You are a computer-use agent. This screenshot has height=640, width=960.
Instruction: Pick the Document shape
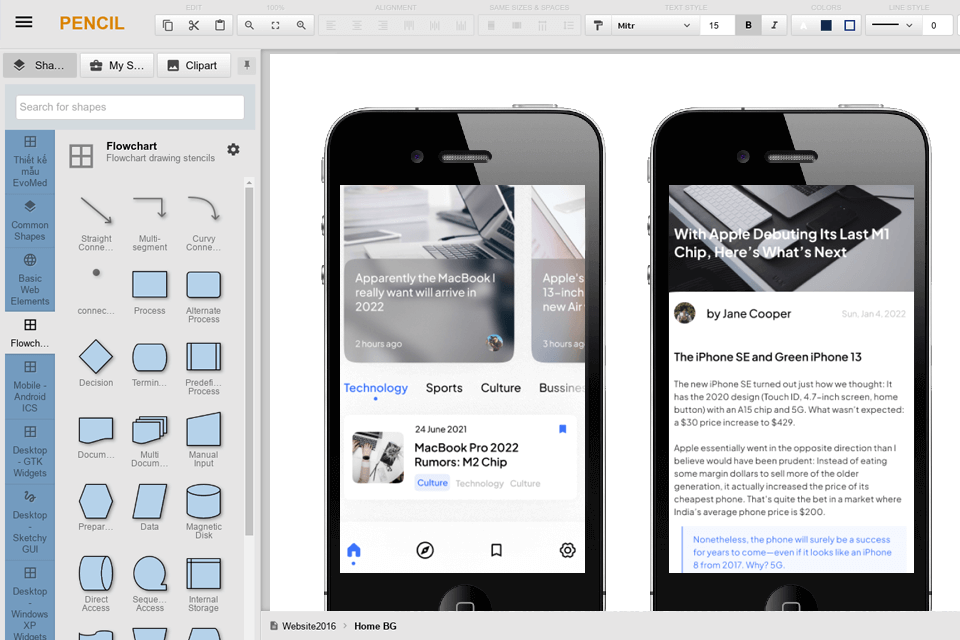[x=96, y=436]
